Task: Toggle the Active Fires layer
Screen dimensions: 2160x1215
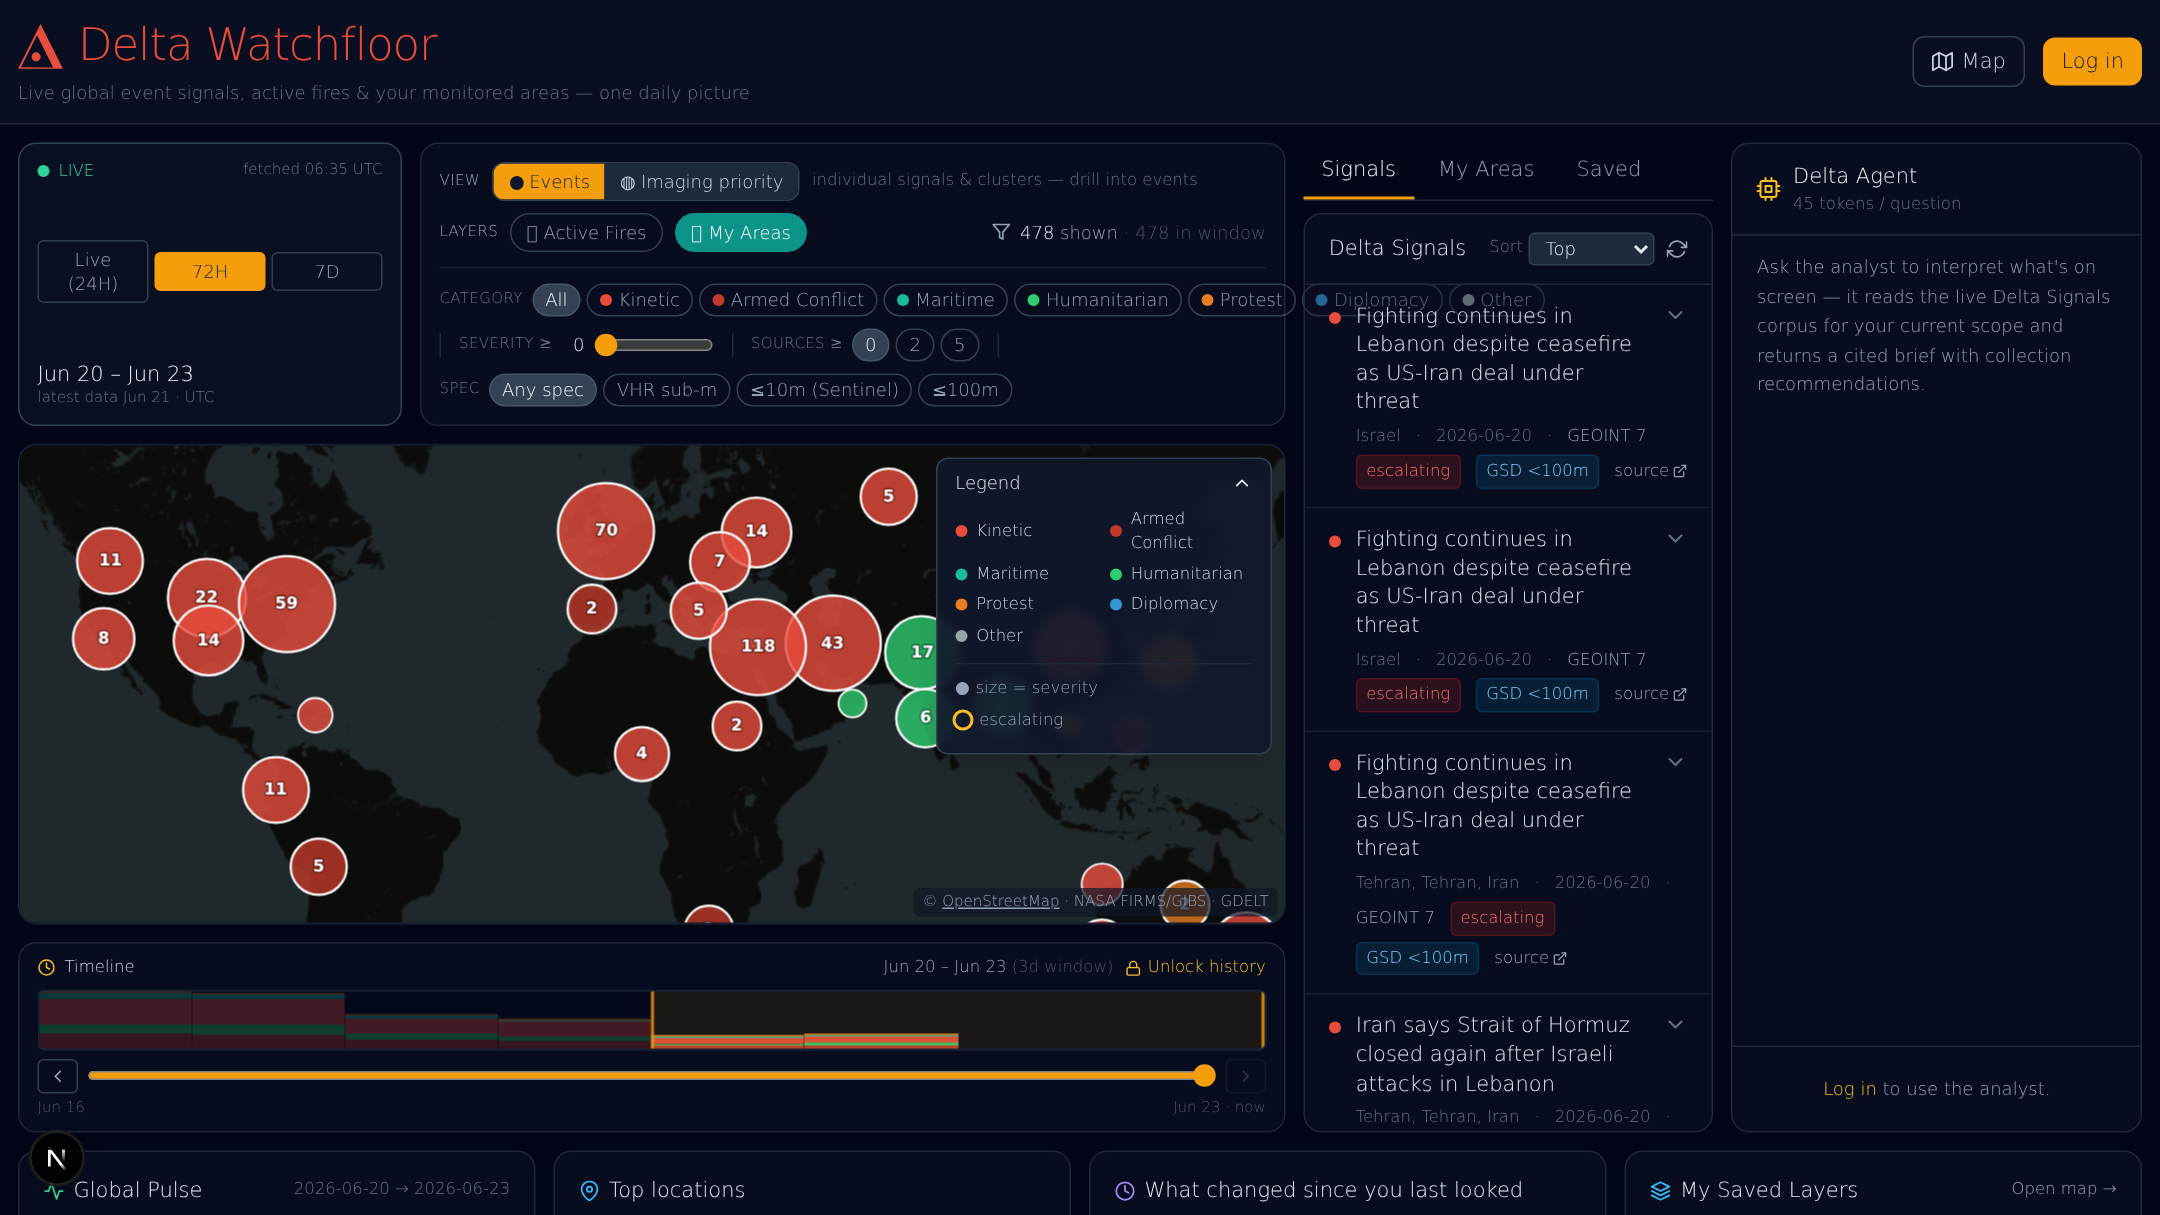Action: (586, 232)
